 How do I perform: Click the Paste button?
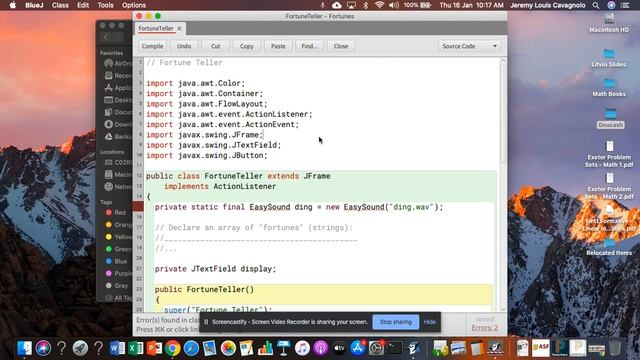pos(278,46)
